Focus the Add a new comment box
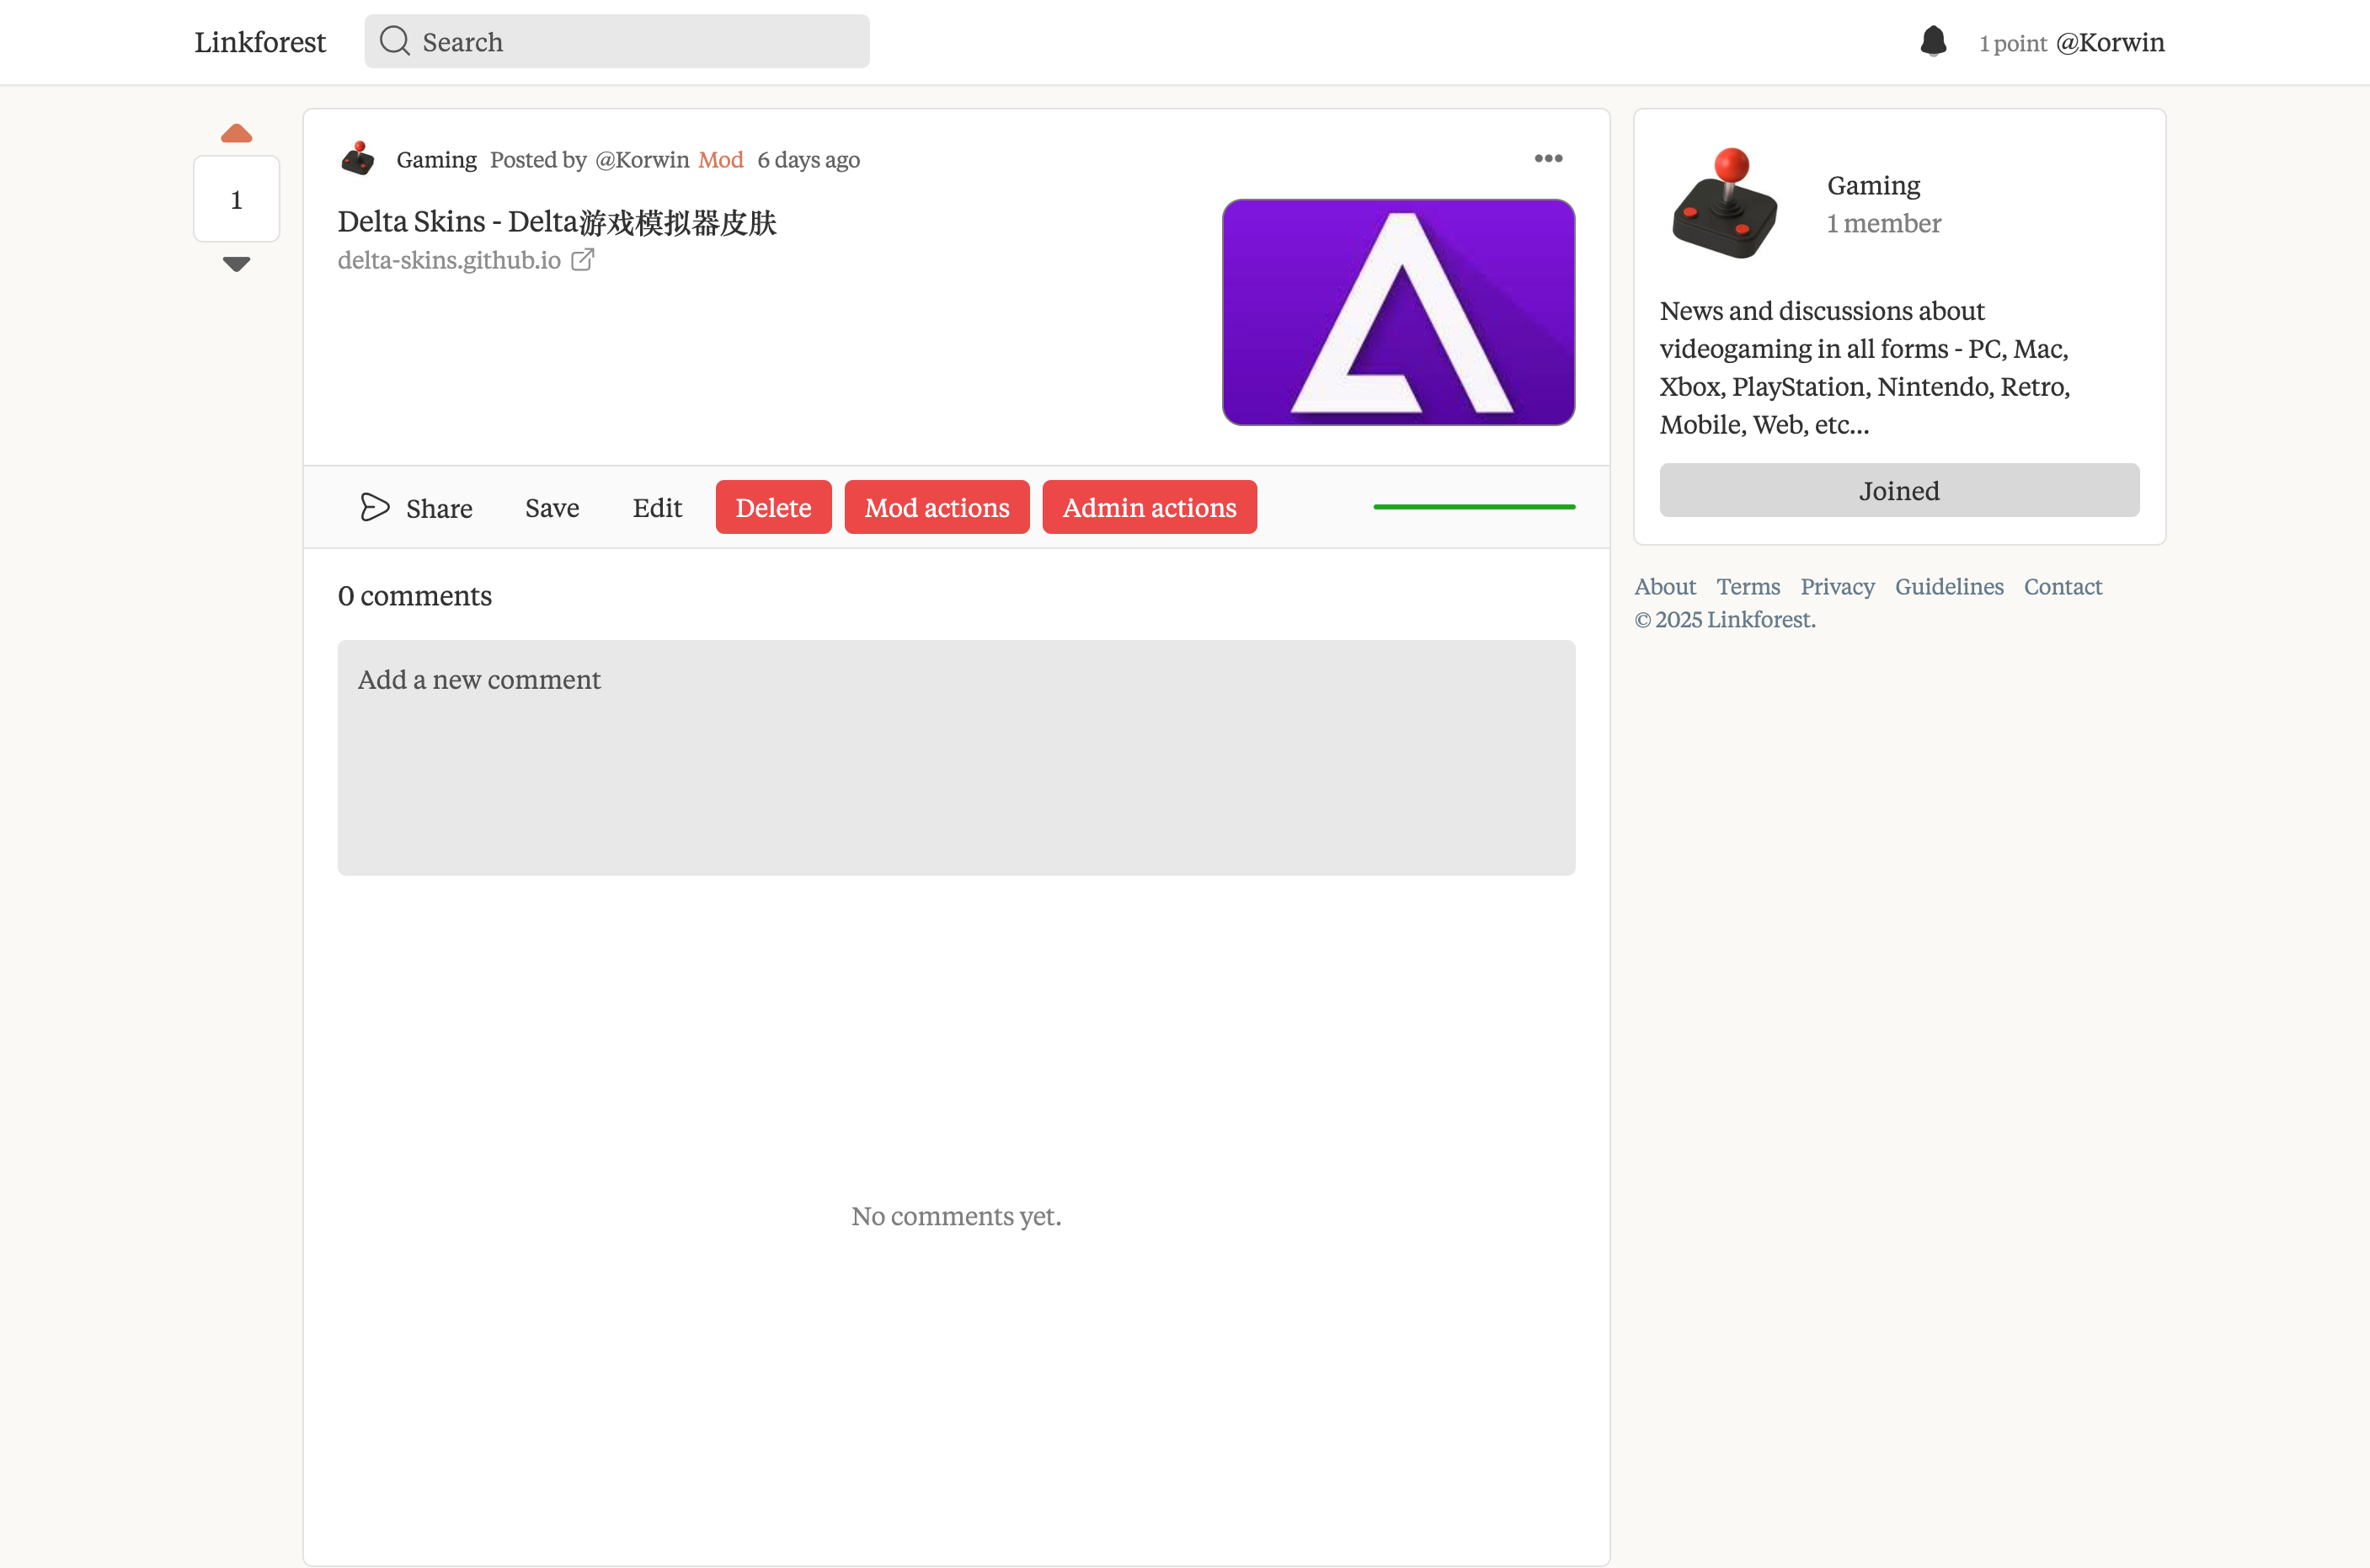Viewport: 2370px width, 1568px height. pyautogui.click(x=956, y=757)
